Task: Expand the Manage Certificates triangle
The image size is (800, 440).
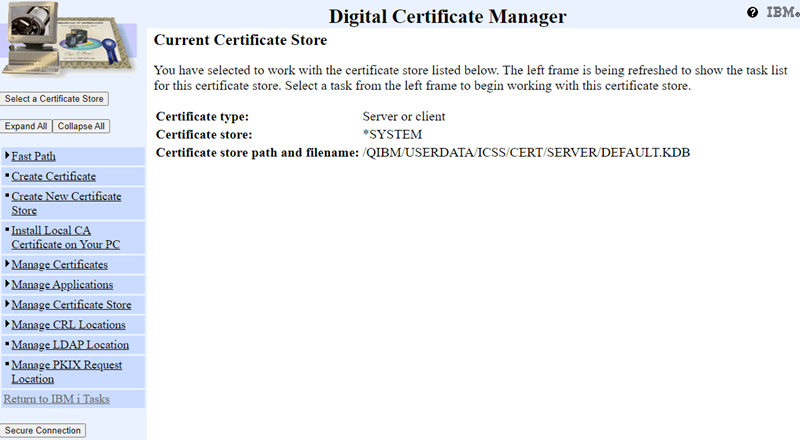Action: (7, 264)
